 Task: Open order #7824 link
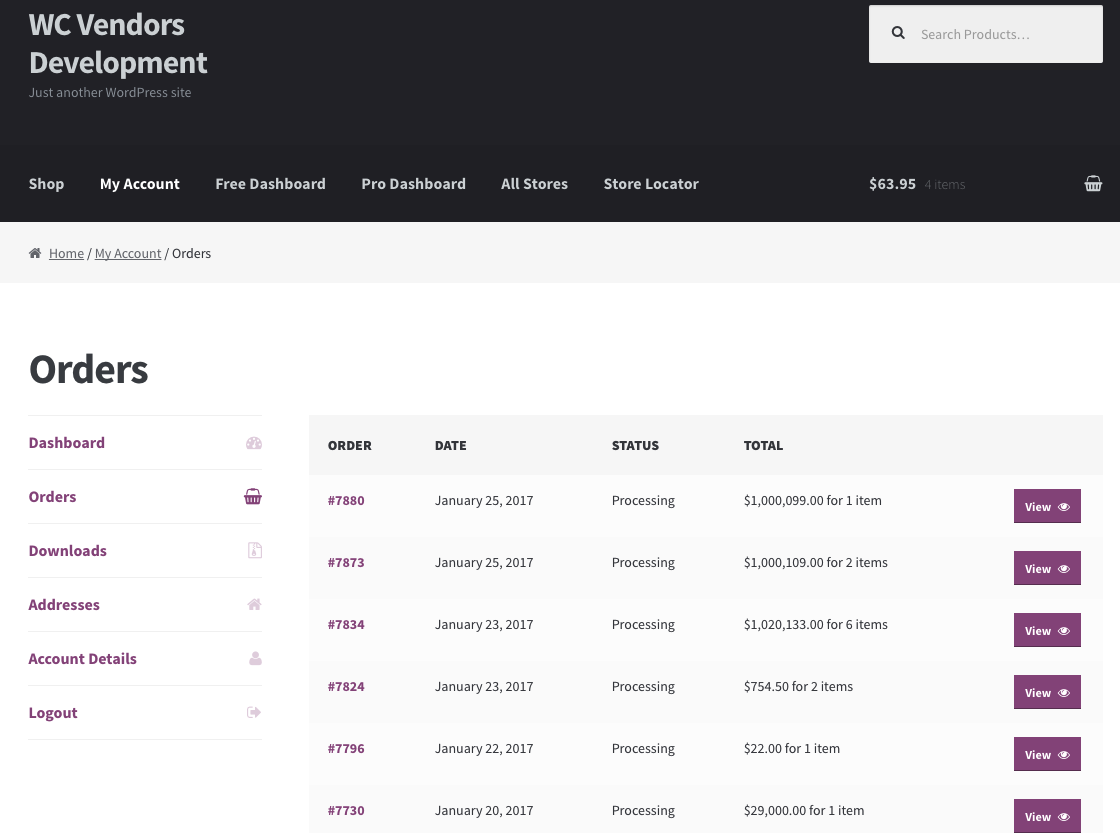point(346,687)
